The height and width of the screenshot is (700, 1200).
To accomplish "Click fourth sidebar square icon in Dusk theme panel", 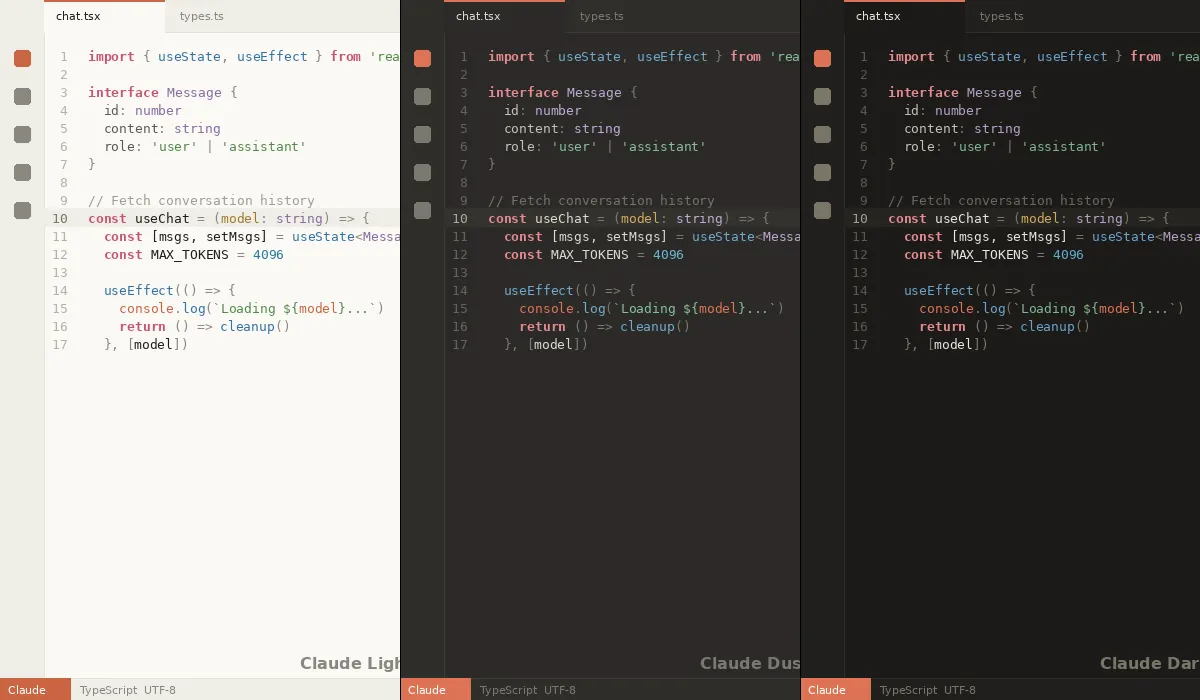I will click(422, 173).
